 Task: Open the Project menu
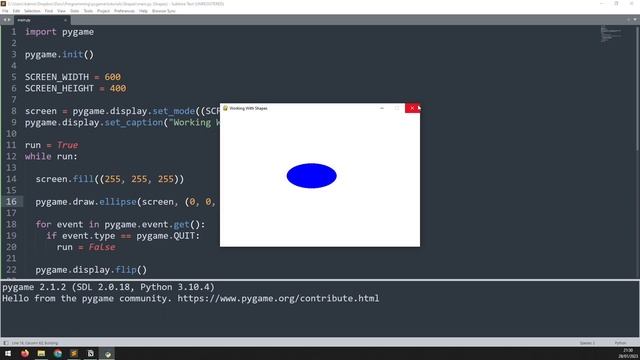click(103, 11)
